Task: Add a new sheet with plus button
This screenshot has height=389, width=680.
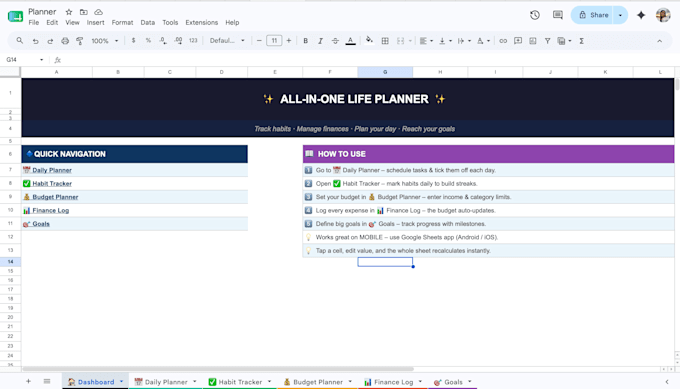Action: [28, 381]
